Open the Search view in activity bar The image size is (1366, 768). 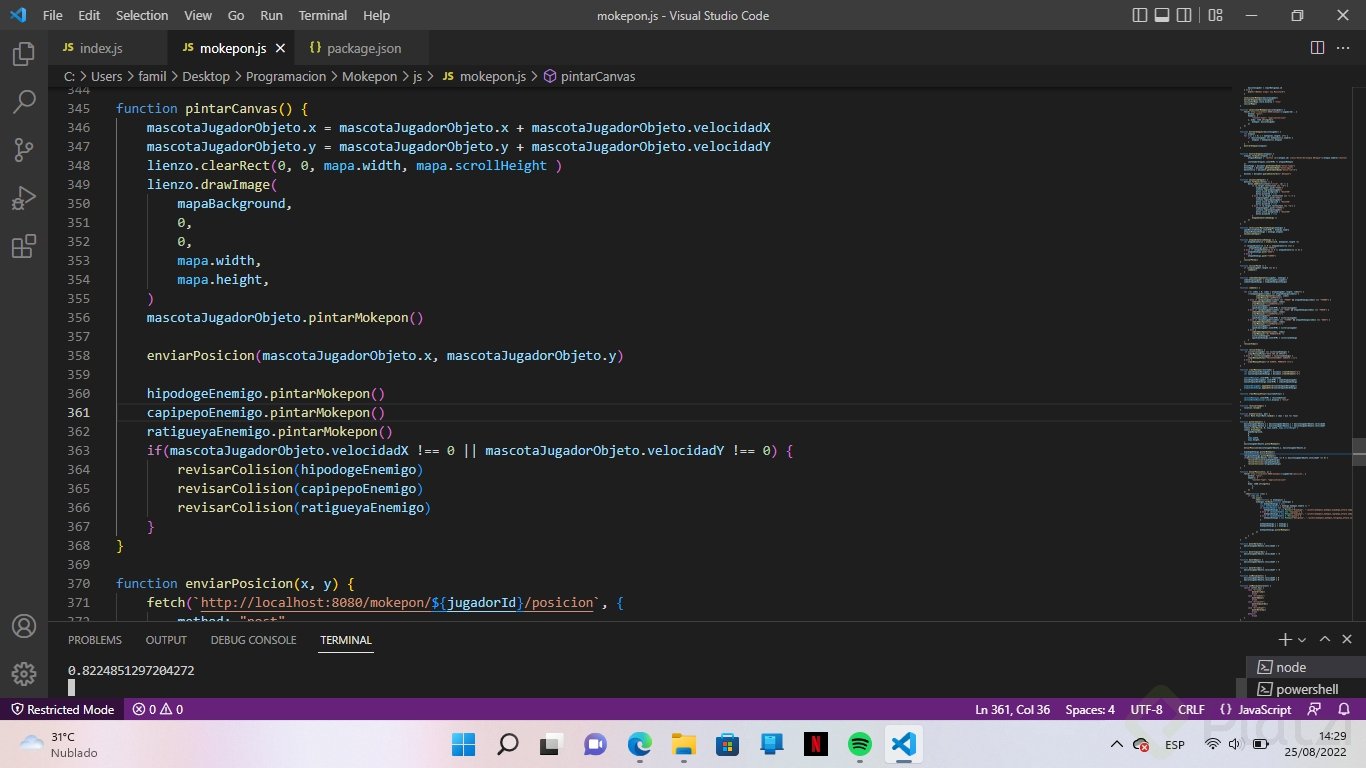tap(24, 102)
